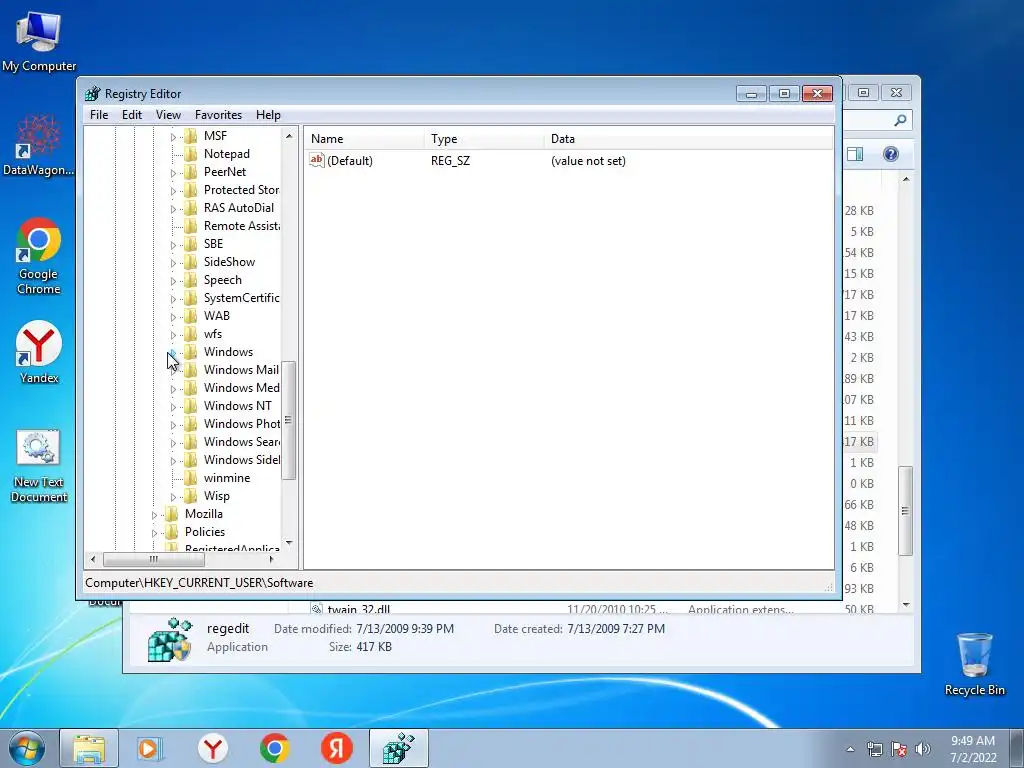Screen dimensions: 1024x768
Task: Open the Favorites menu
Action: pyautogui.click(x=218, y=115)
